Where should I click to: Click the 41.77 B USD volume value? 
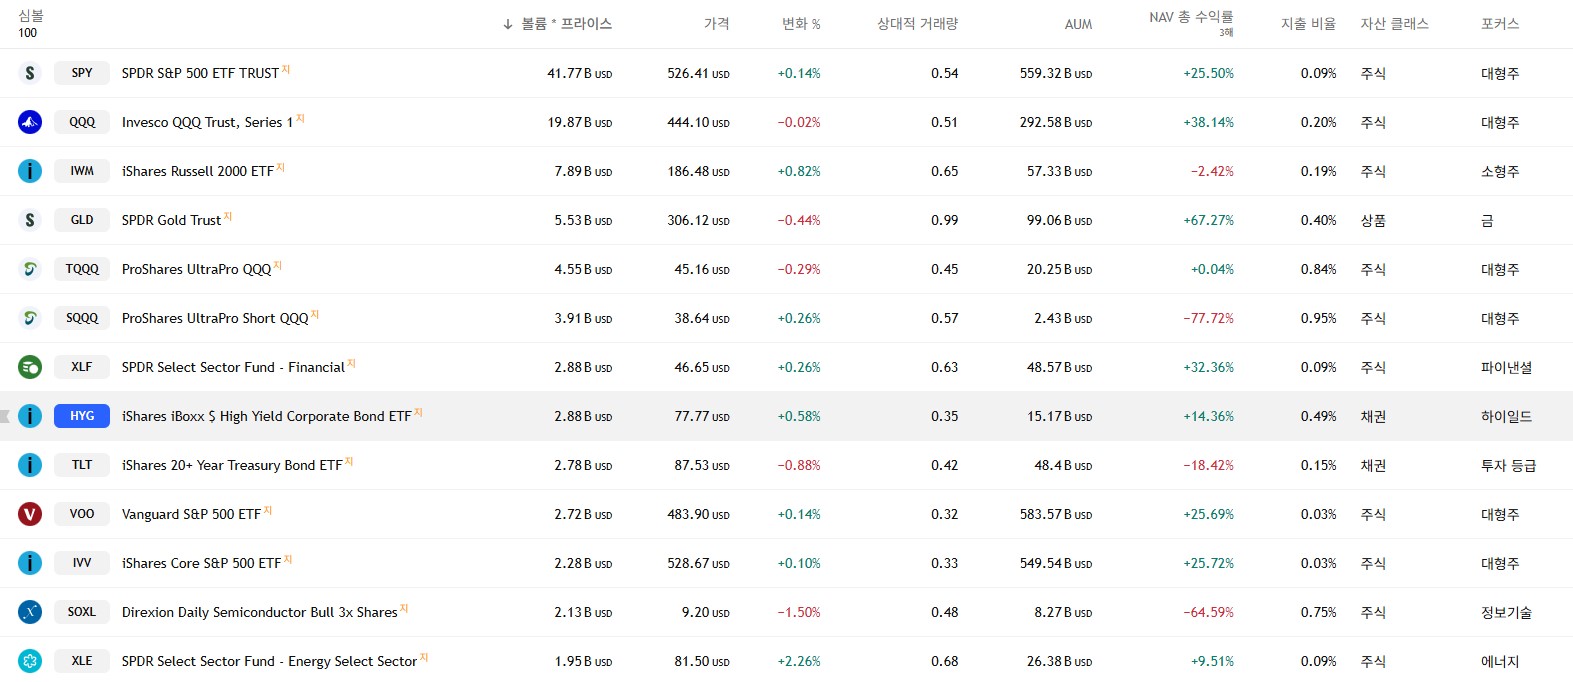pos(579,73)
